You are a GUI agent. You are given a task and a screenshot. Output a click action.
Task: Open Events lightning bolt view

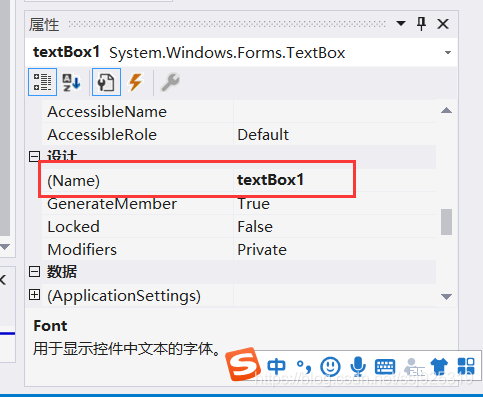point(136,82)
